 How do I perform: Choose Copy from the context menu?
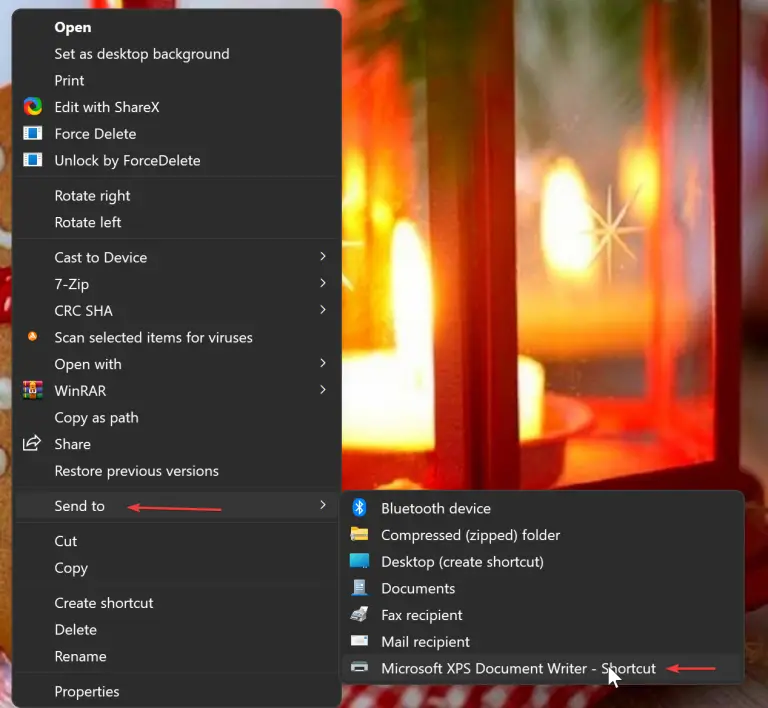[x=177, y=568]
